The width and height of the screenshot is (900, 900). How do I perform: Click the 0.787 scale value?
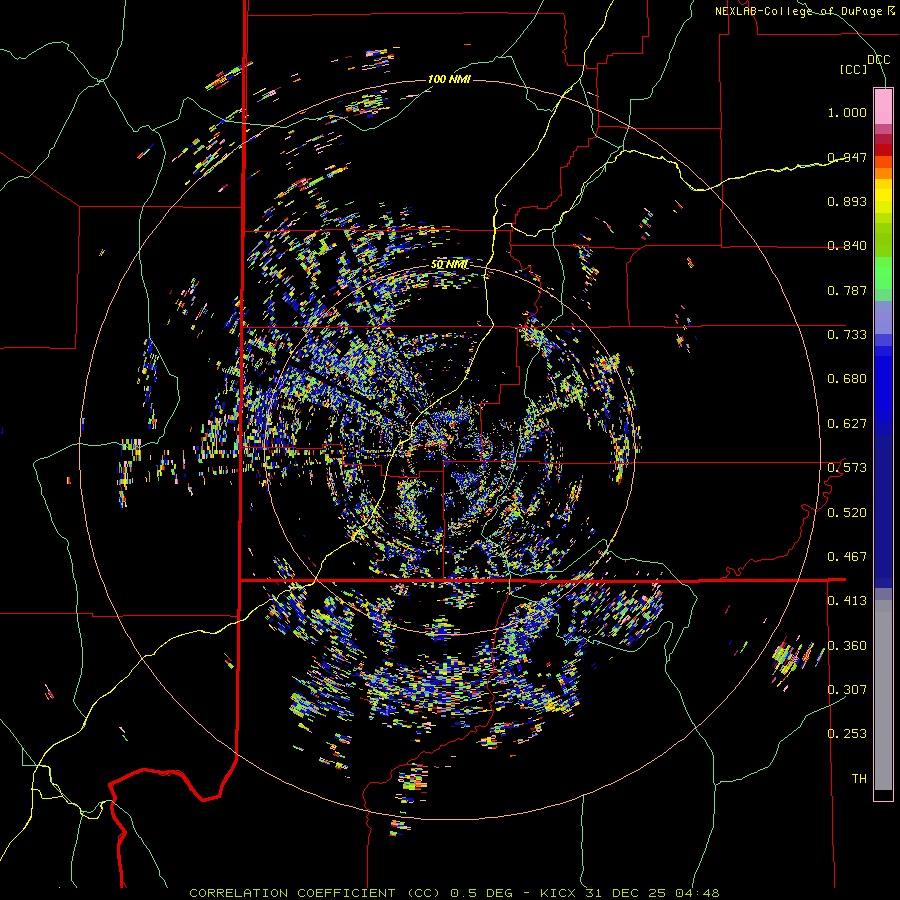click(x=847, y=290)
